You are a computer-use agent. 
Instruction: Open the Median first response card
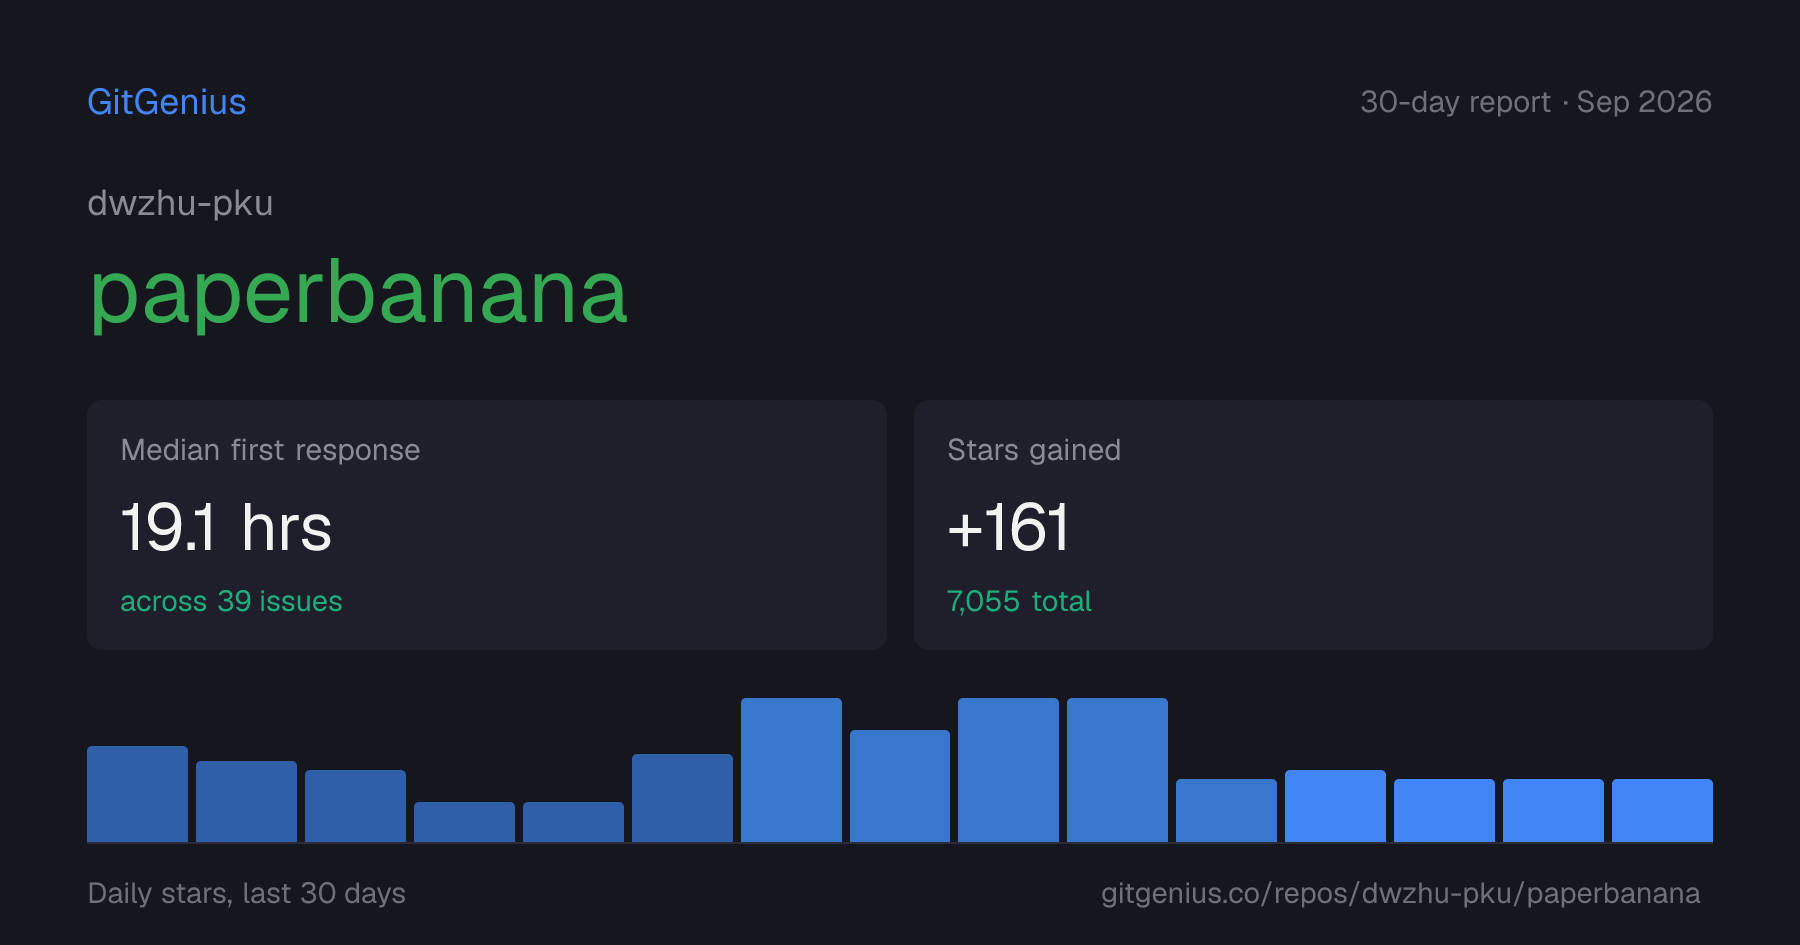tap(487, 525)
